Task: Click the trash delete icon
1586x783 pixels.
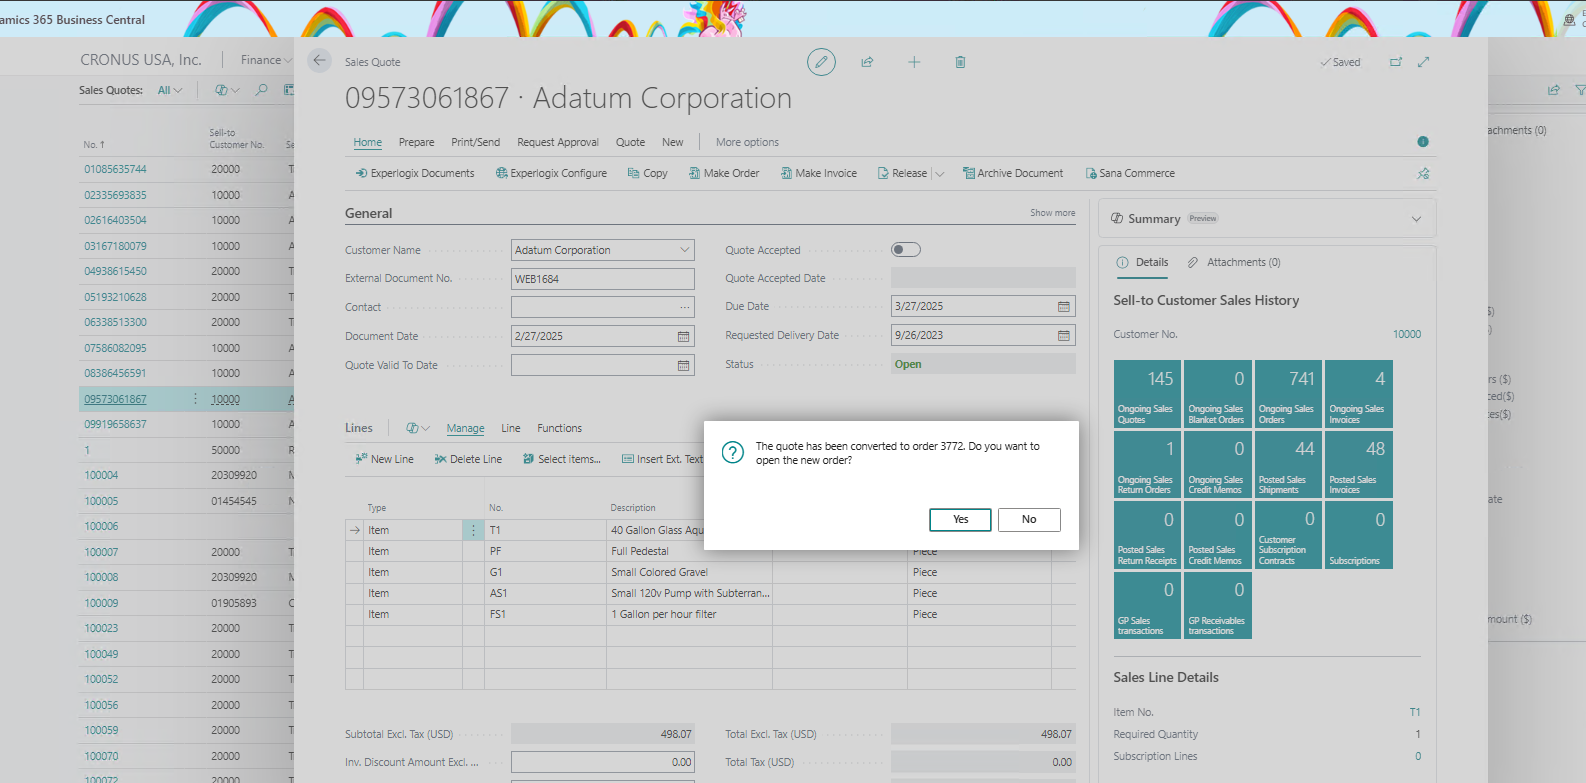Action: pyautogui.click(x=960, y=62)
